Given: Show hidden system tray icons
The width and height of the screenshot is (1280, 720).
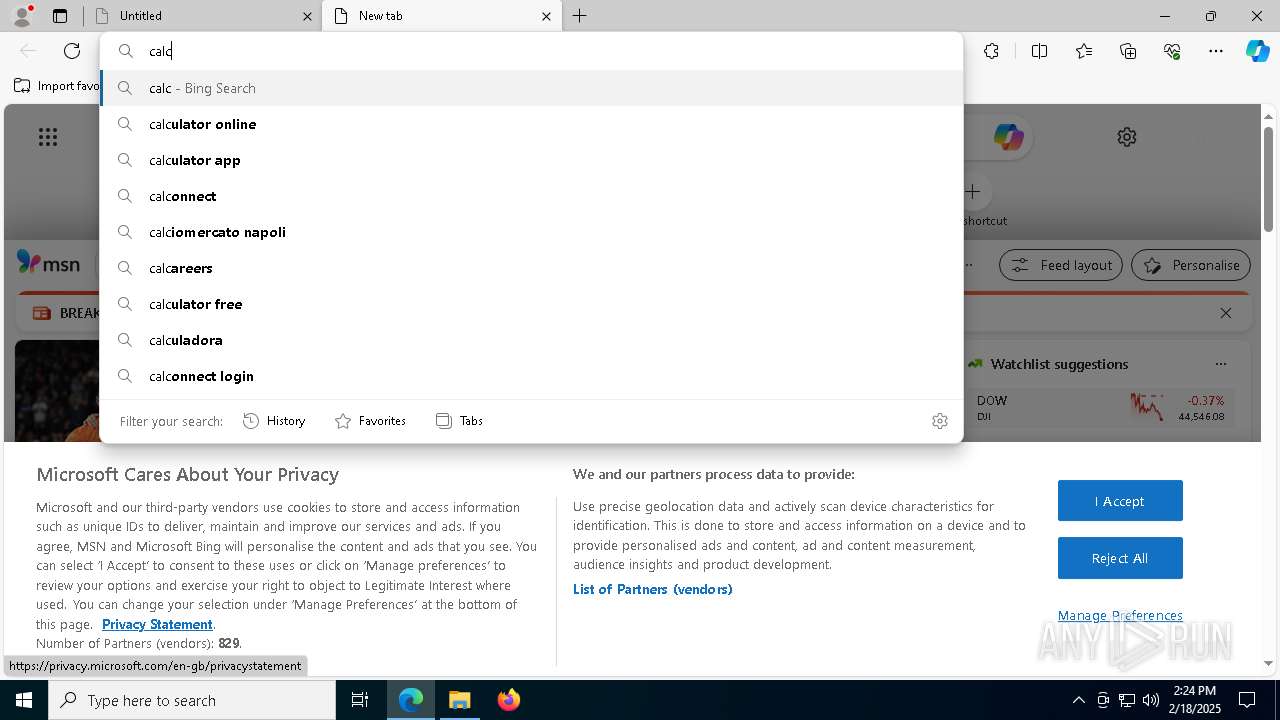Looking at the screenshot, I should pos(1078,700).
